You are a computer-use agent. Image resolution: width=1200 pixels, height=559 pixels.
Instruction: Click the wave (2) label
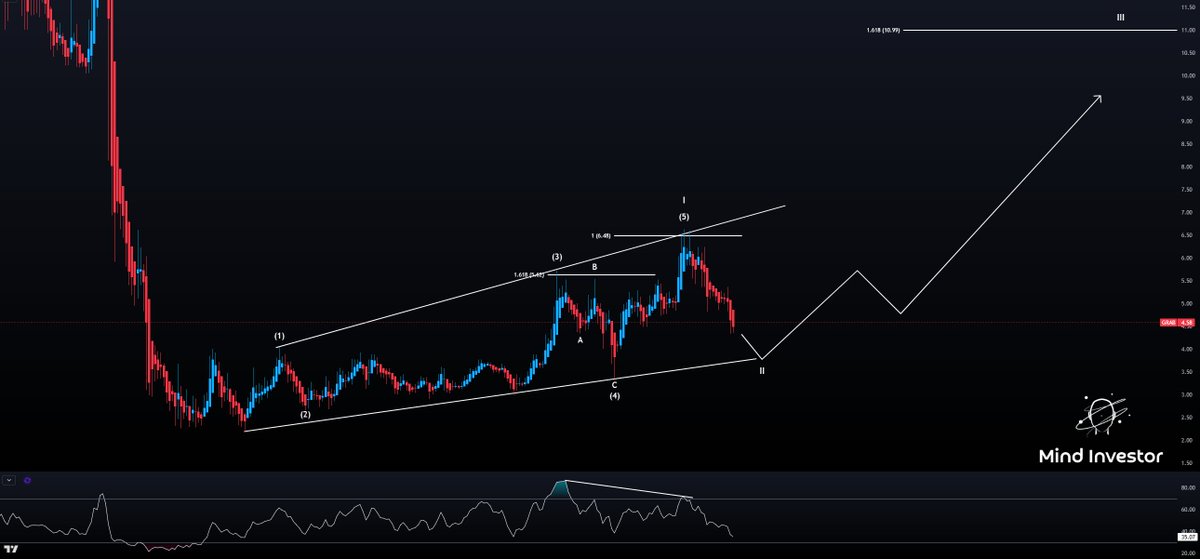(x=306, y=413)
